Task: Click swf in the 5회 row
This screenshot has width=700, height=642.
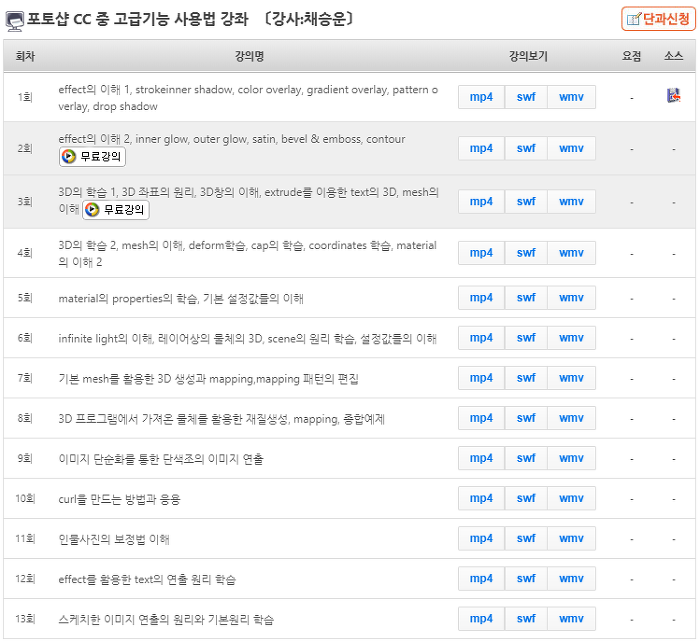Action: pos(526,298)
